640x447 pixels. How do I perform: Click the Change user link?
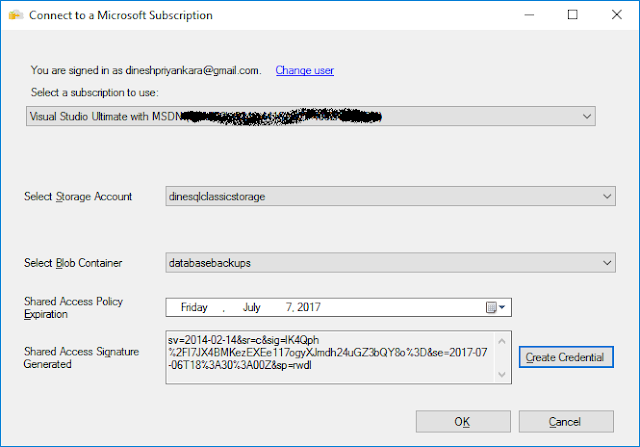[304, 70]
